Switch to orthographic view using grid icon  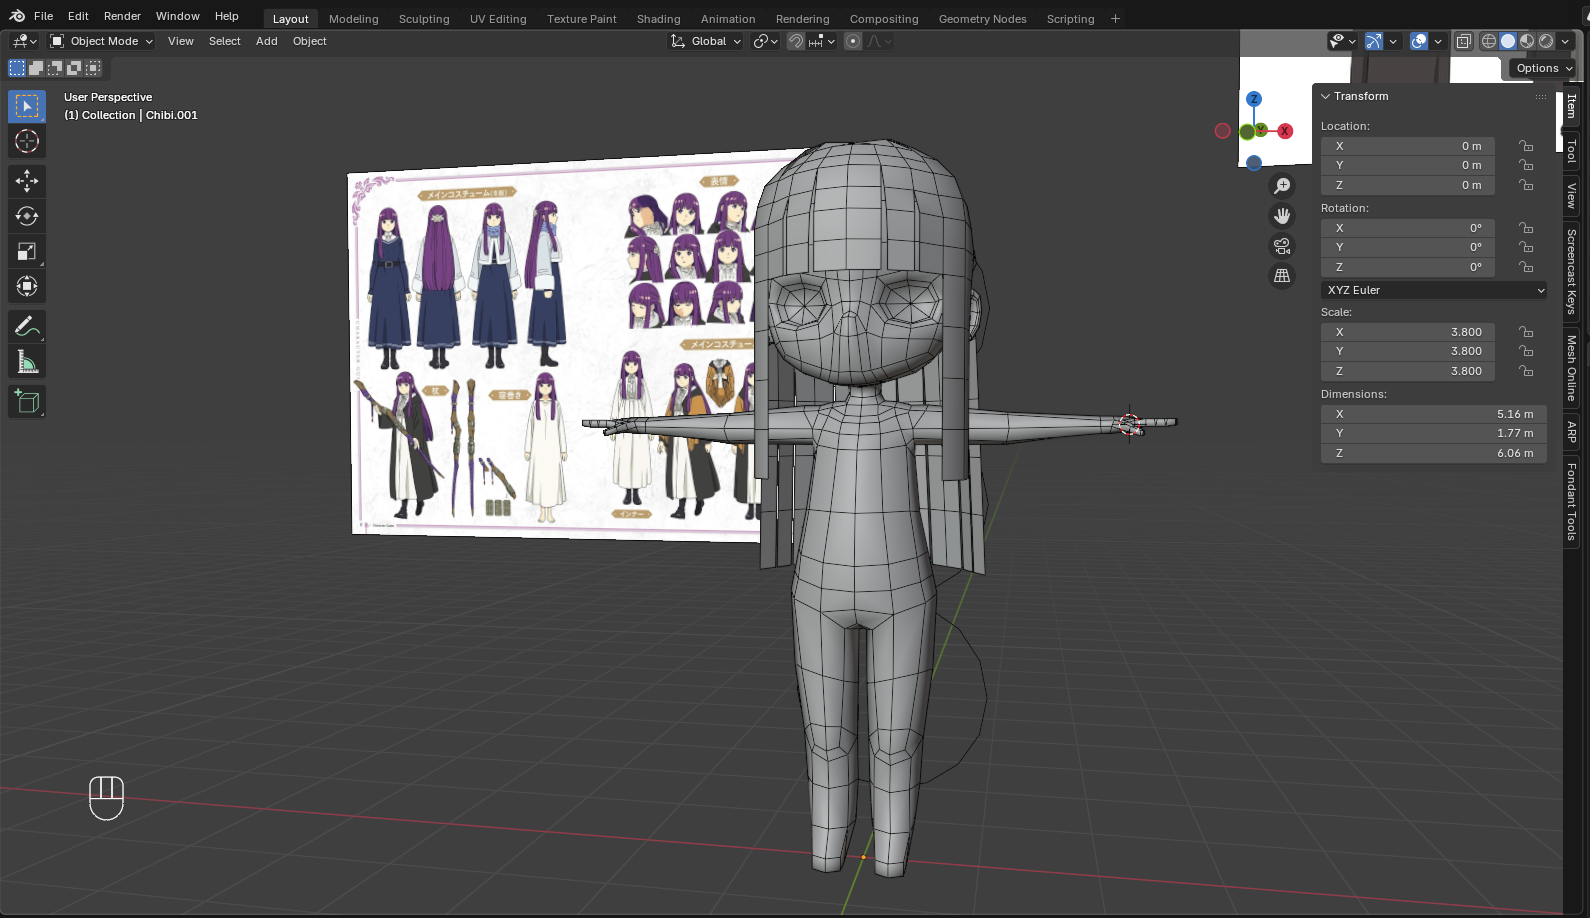tap(1282, 276)
